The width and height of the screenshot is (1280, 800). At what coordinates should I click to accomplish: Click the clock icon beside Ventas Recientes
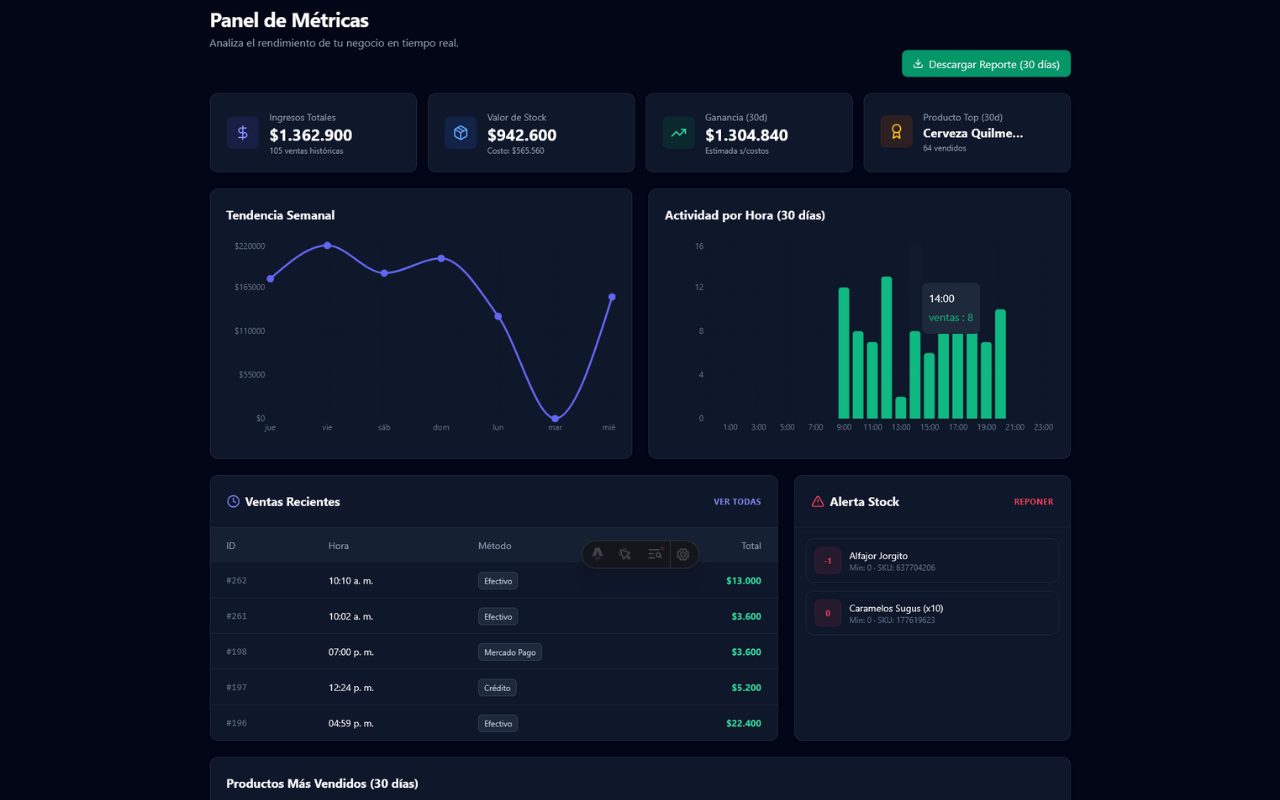[x=233, y=502]
